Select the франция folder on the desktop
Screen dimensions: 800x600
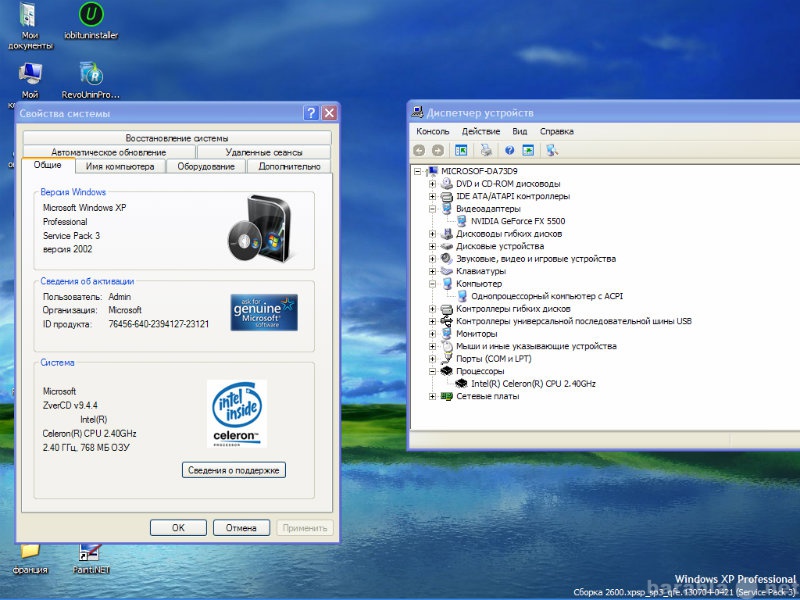pyautogui.click(x=30, y=559)
